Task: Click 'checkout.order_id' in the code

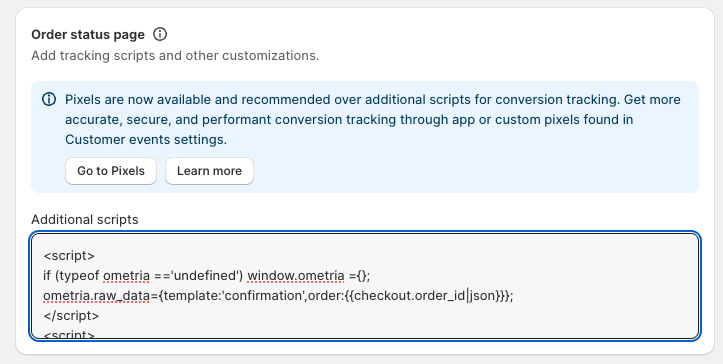Action: pyautogui.click(x=409, y=296)
